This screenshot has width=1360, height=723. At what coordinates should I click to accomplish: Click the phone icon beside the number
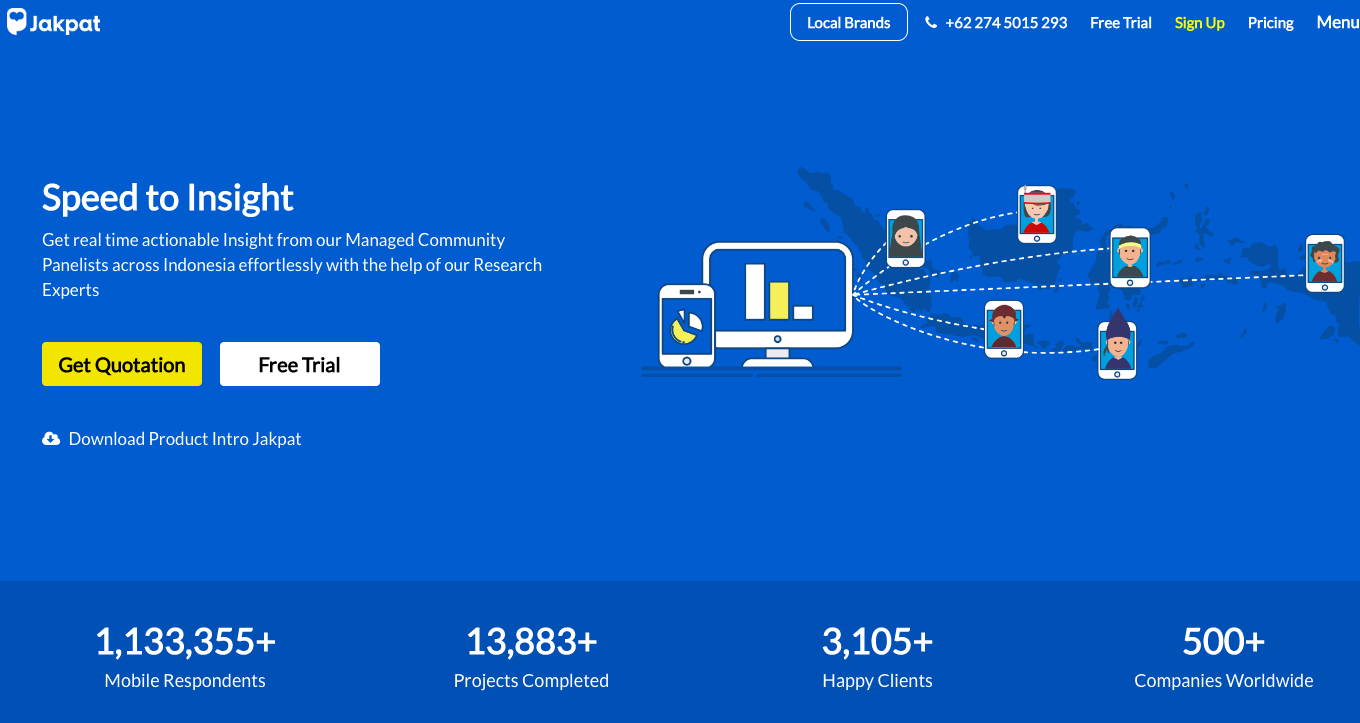pyautogui.click(x=931, y=23)
